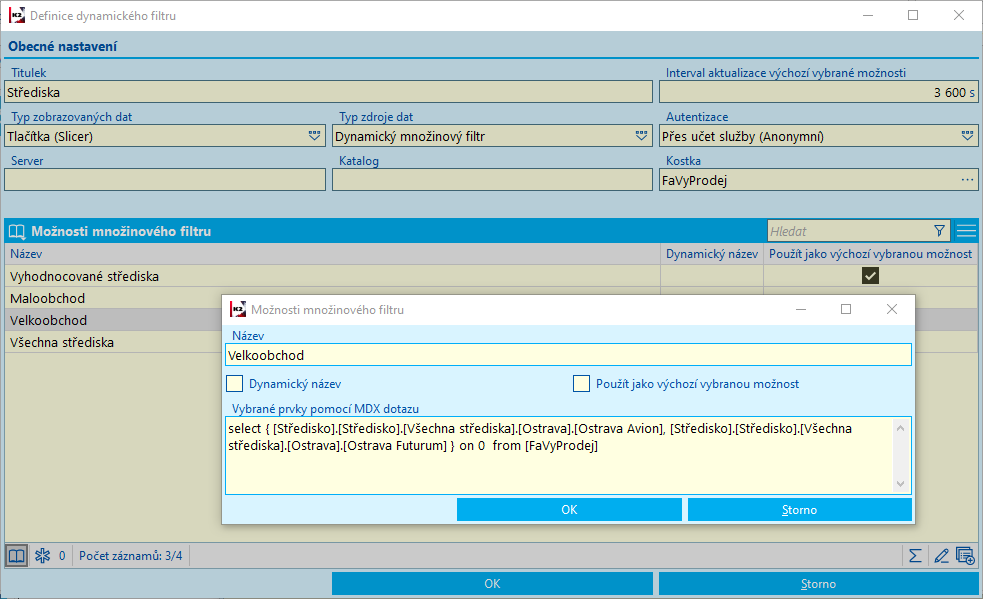Maximize the Možnosti množinového filtru dialog
This screenshot has height=599, width=983.
click(x=846, y=309)
